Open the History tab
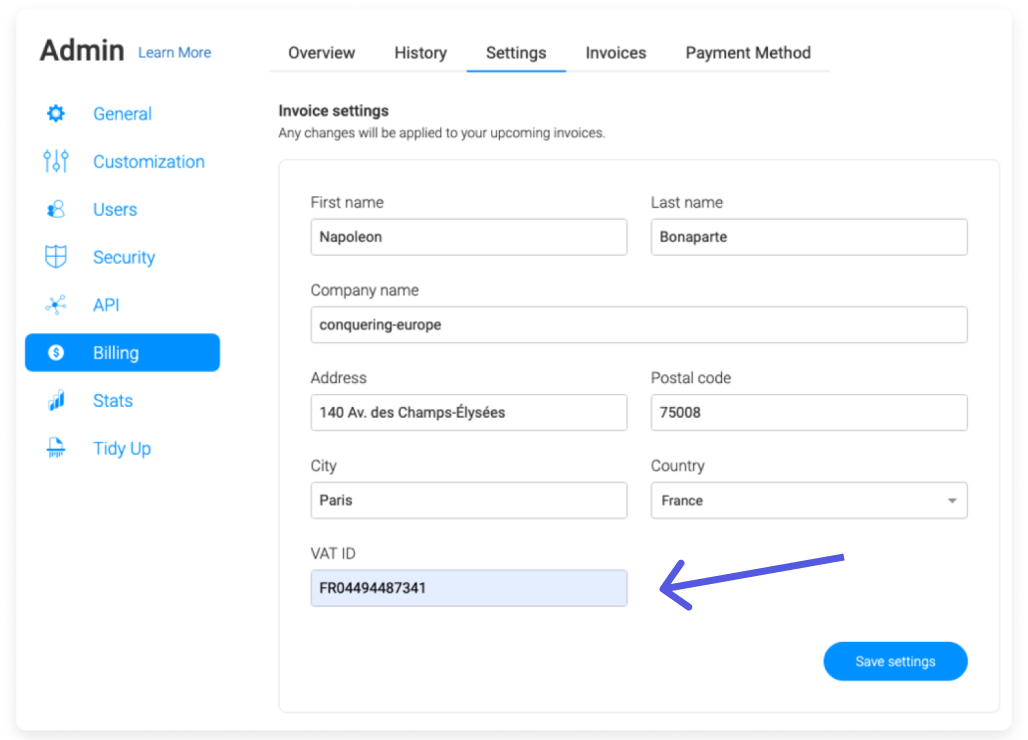 (420, 52)
